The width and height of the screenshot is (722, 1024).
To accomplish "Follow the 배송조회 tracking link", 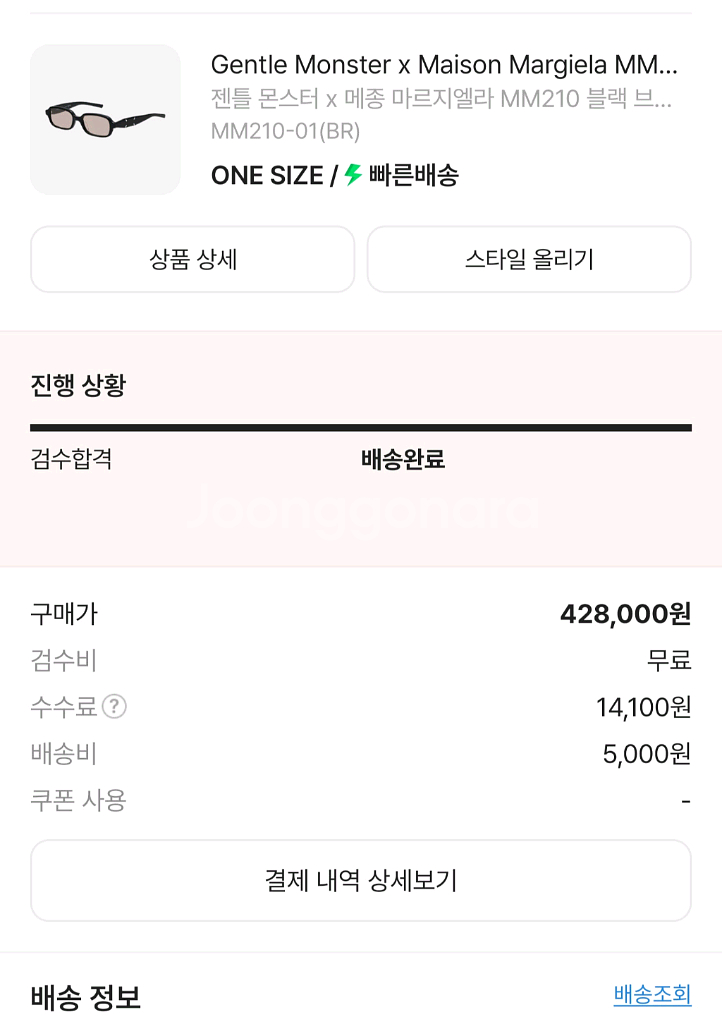I will [652, 994].
